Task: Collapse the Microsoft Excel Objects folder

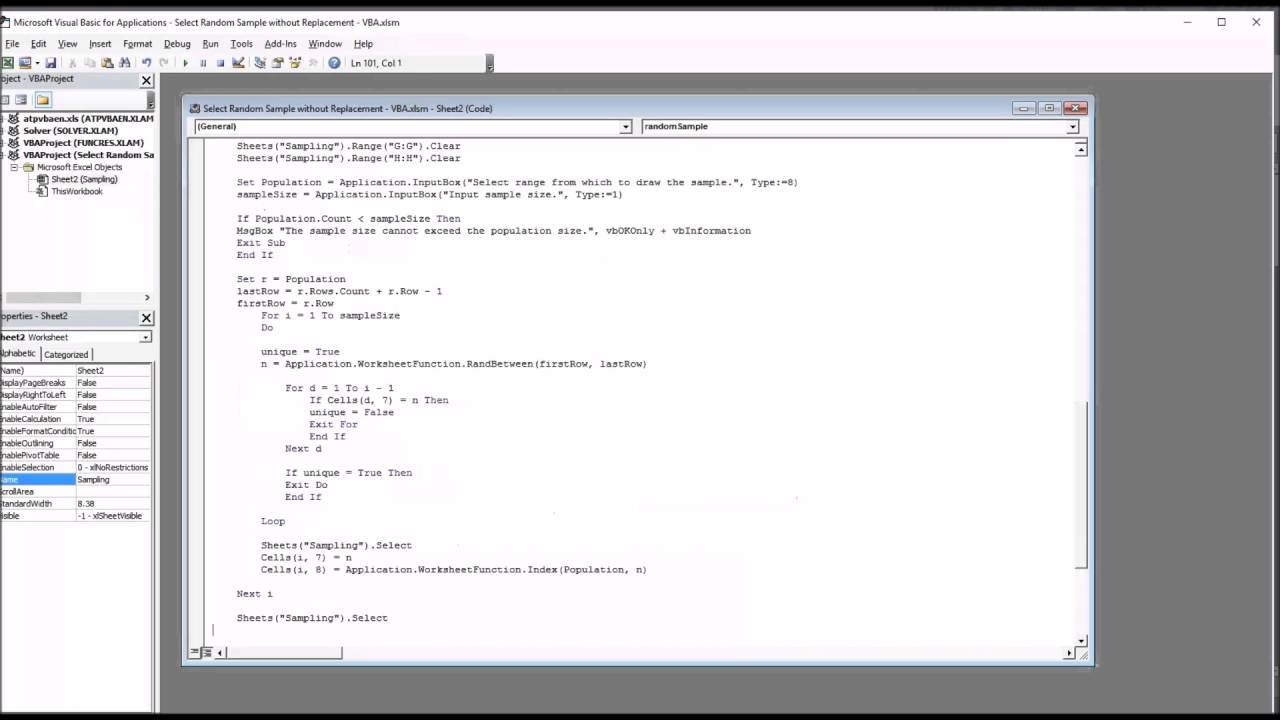Action: point(15,168)
